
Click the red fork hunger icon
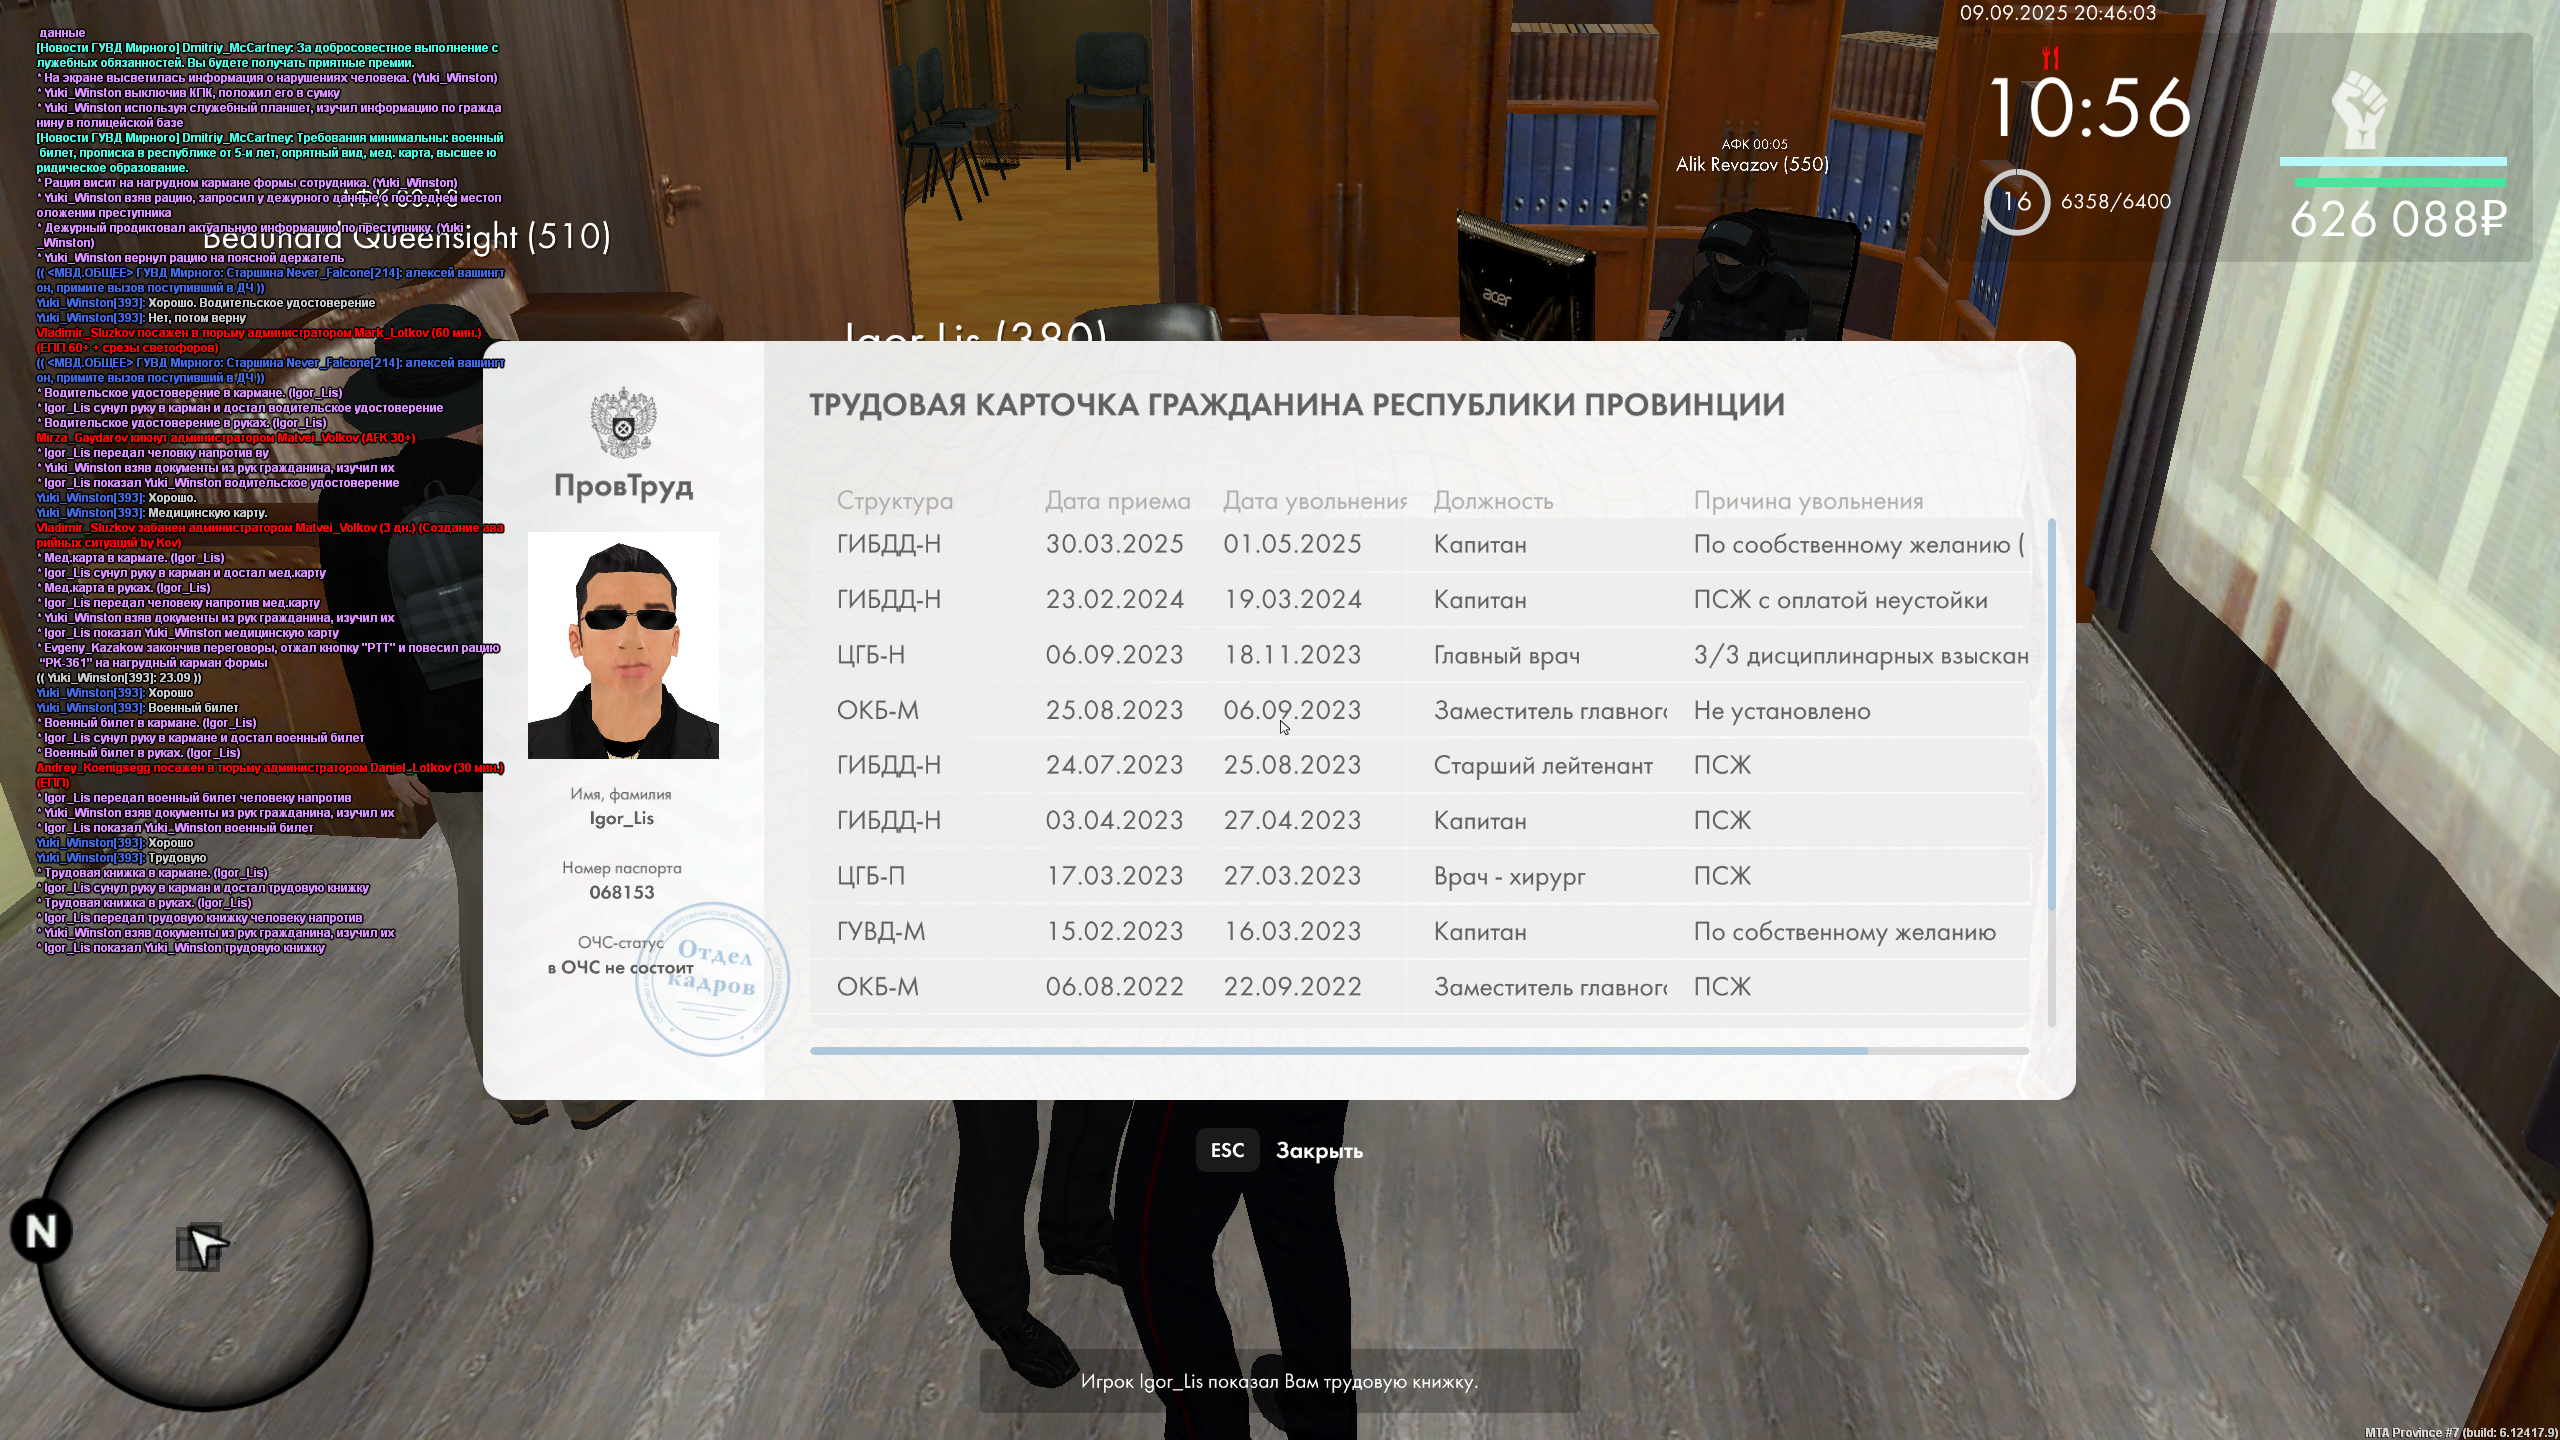pyautogui.click(x=2050, y=56)
